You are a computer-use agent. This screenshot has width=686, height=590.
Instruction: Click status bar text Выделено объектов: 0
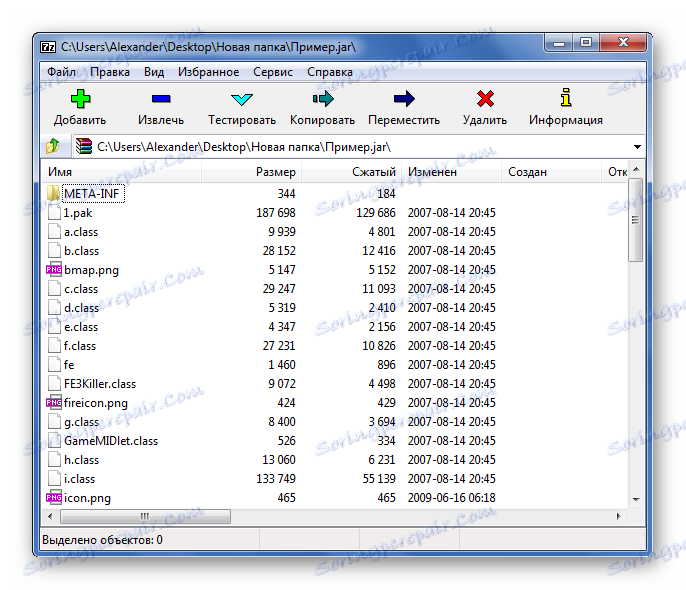pyautogui.click(x=102, y=540)
